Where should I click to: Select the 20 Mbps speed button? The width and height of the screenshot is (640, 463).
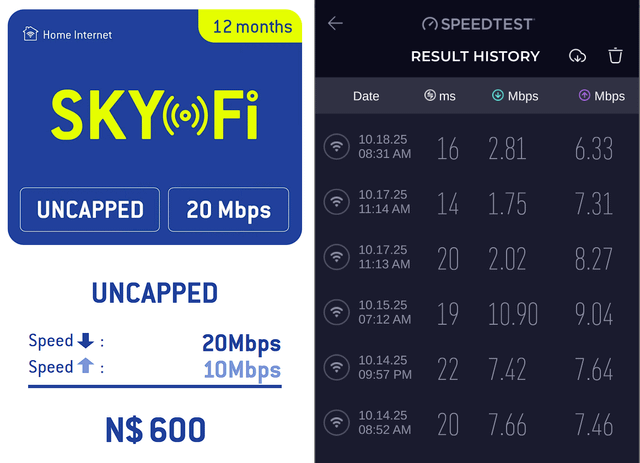(x=228, y=210)
